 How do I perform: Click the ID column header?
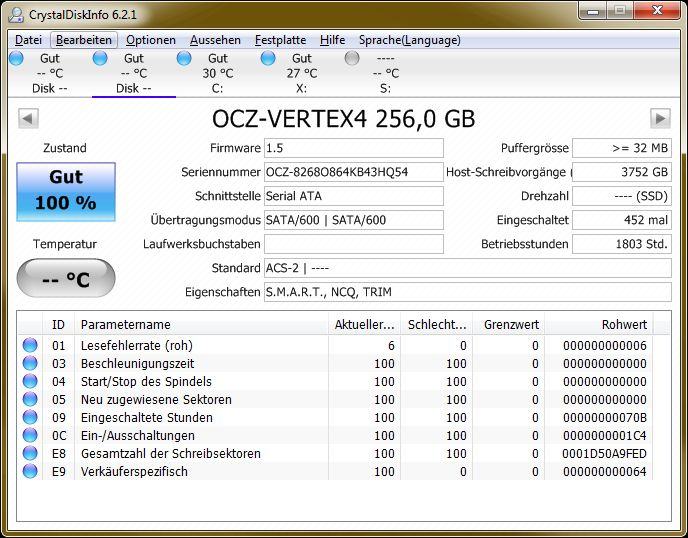click(58, 325)
